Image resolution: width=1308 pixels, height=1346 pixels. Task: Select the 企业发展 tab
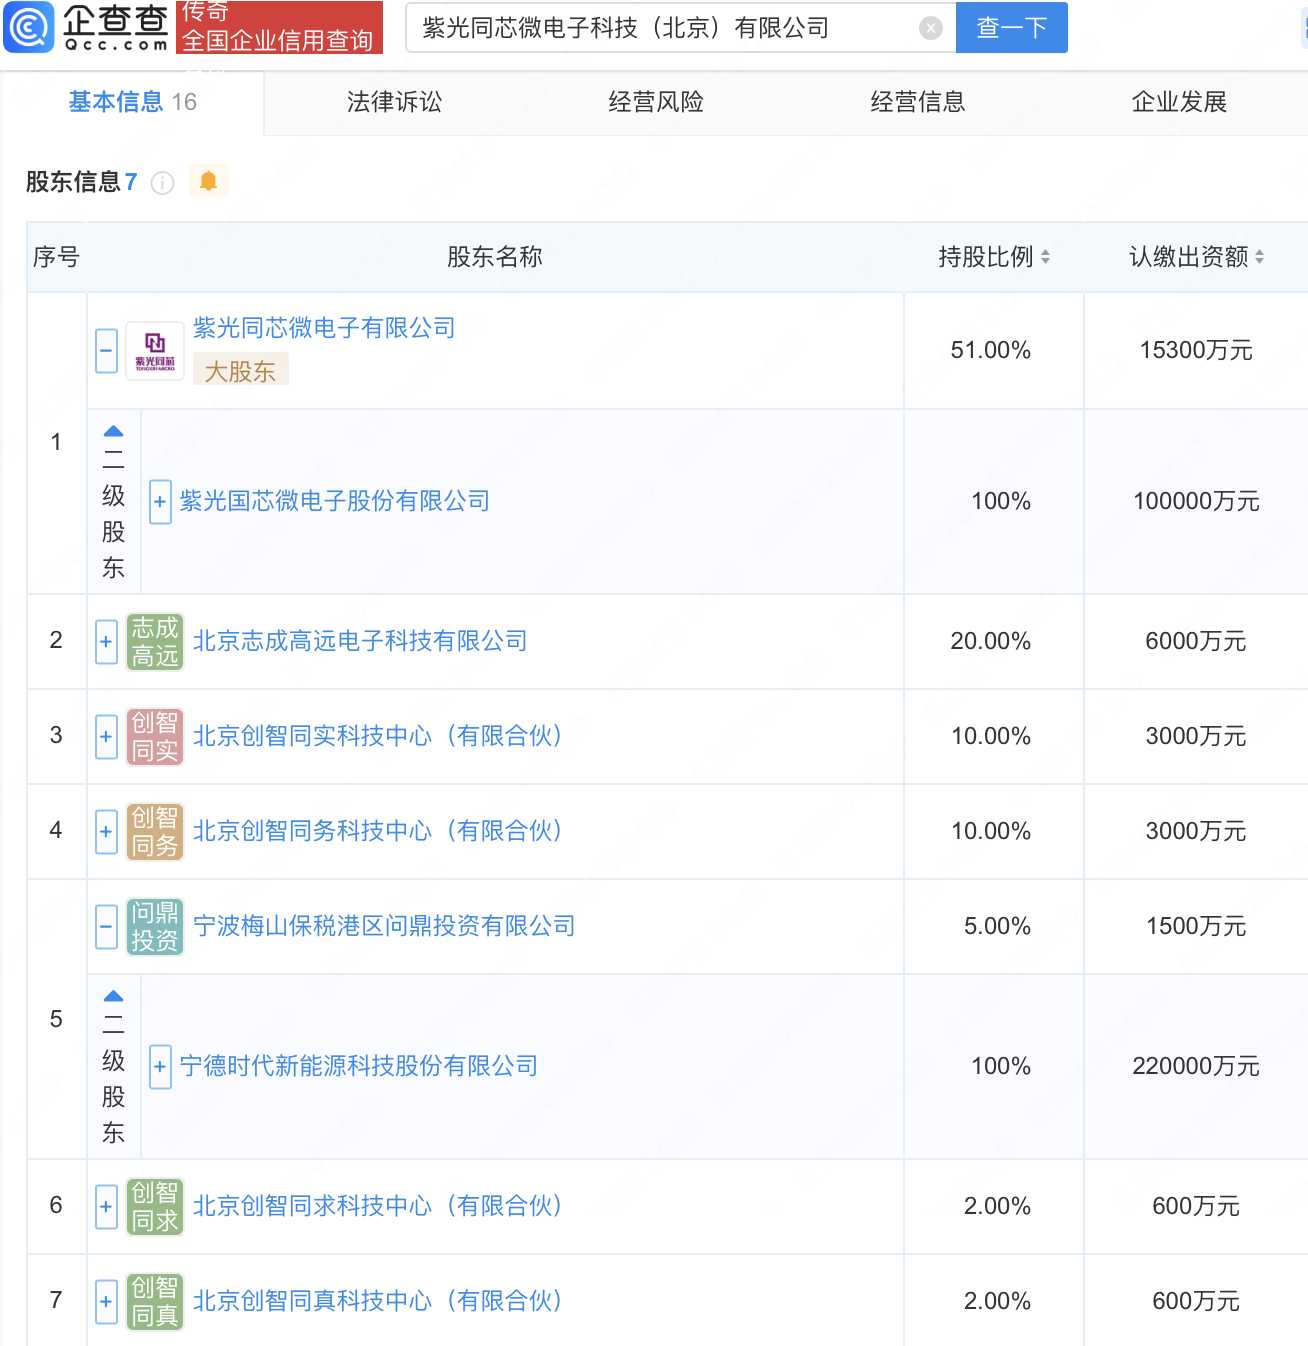coord(1179,102)
